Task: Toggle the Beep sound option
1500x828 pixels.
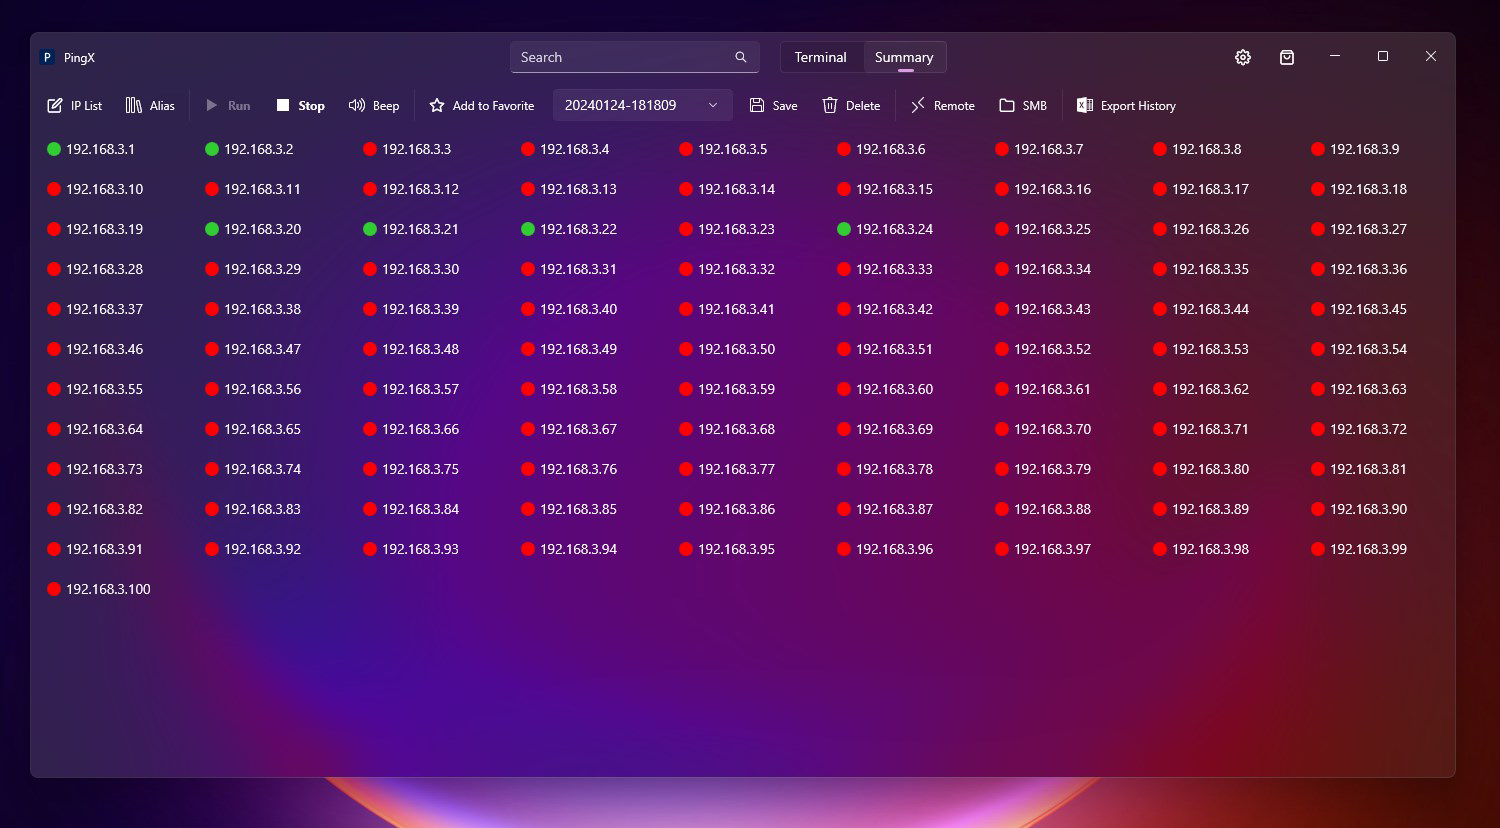Action: (374, 105)
